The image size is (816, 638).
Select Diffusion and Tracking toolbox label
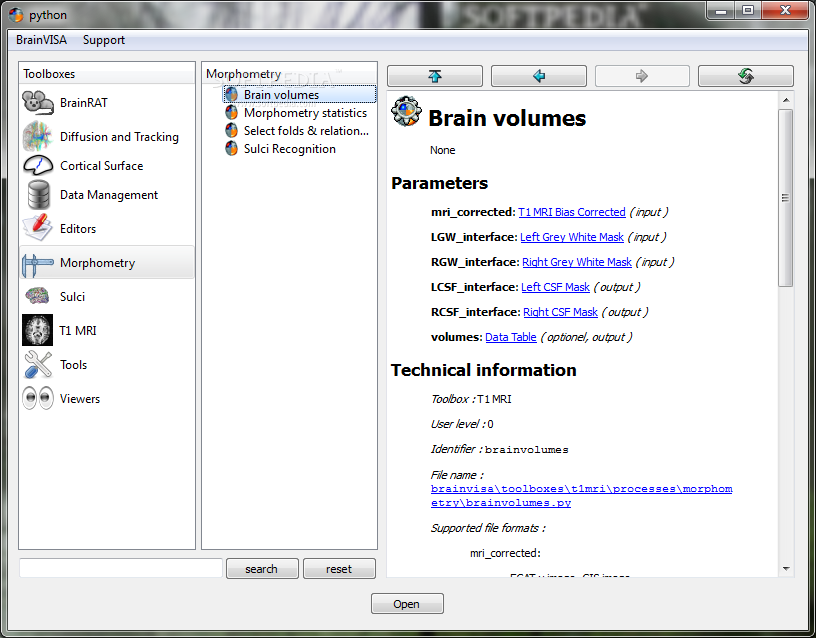pyautogui.click(x=119, y=136)
